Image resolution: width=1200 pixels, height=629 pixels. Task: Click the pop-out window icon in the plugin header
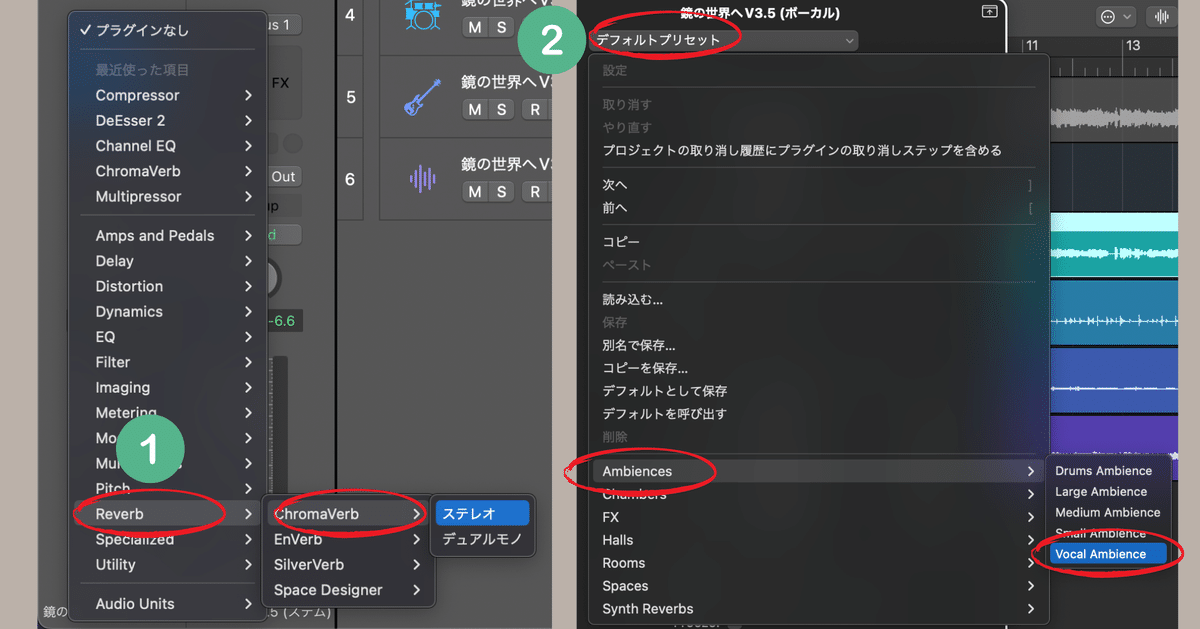(x=989, y=12)
